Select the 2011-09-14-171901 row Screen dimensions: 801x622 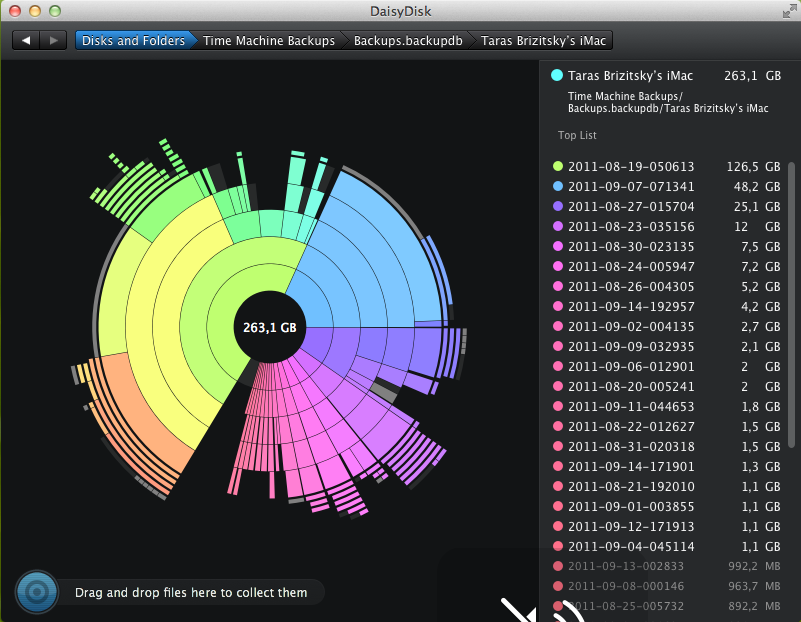(x=667, y=466)
